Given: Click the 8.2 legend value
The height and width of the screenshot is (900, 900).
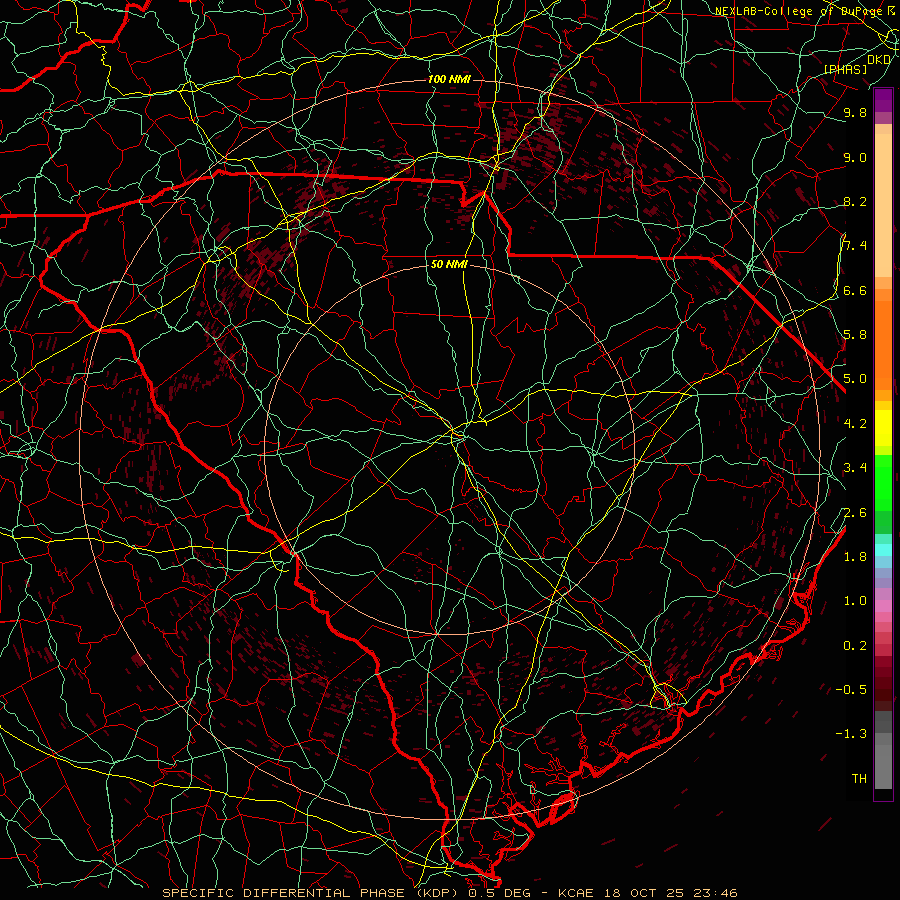Looking at the screenshot, I should tap(855, 201).
